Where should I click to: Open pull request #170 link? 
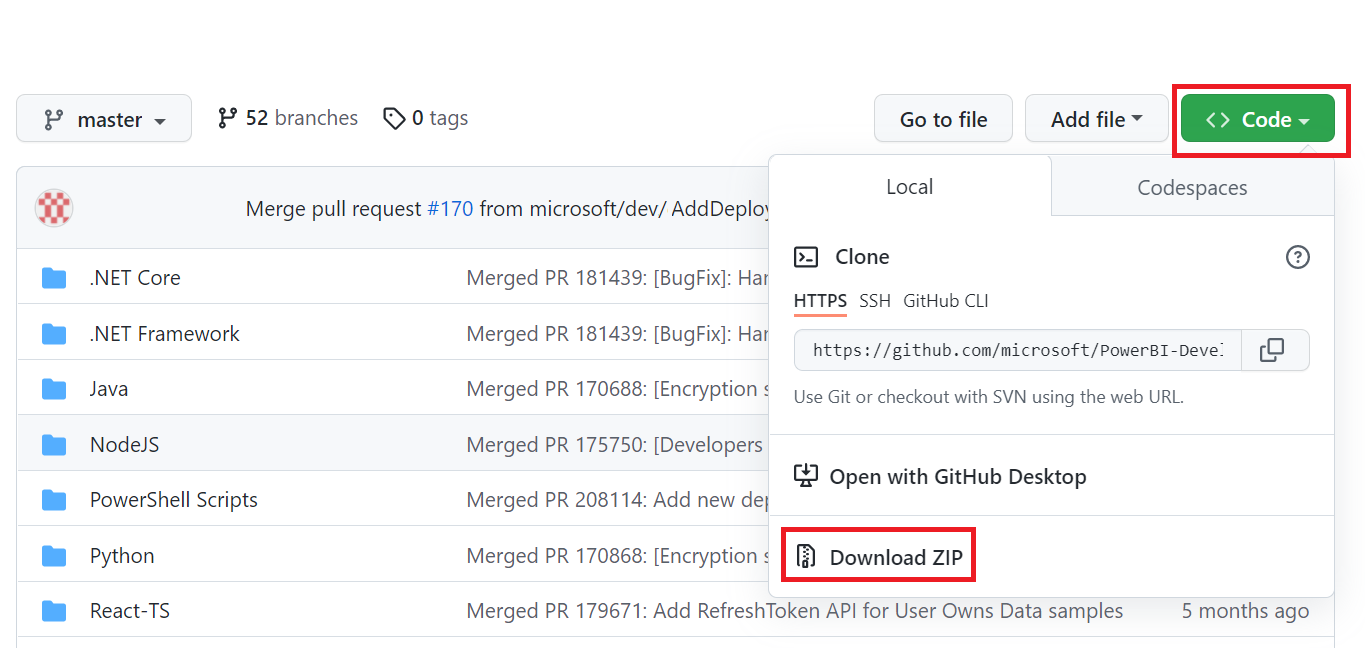click(x=450, y=208)
